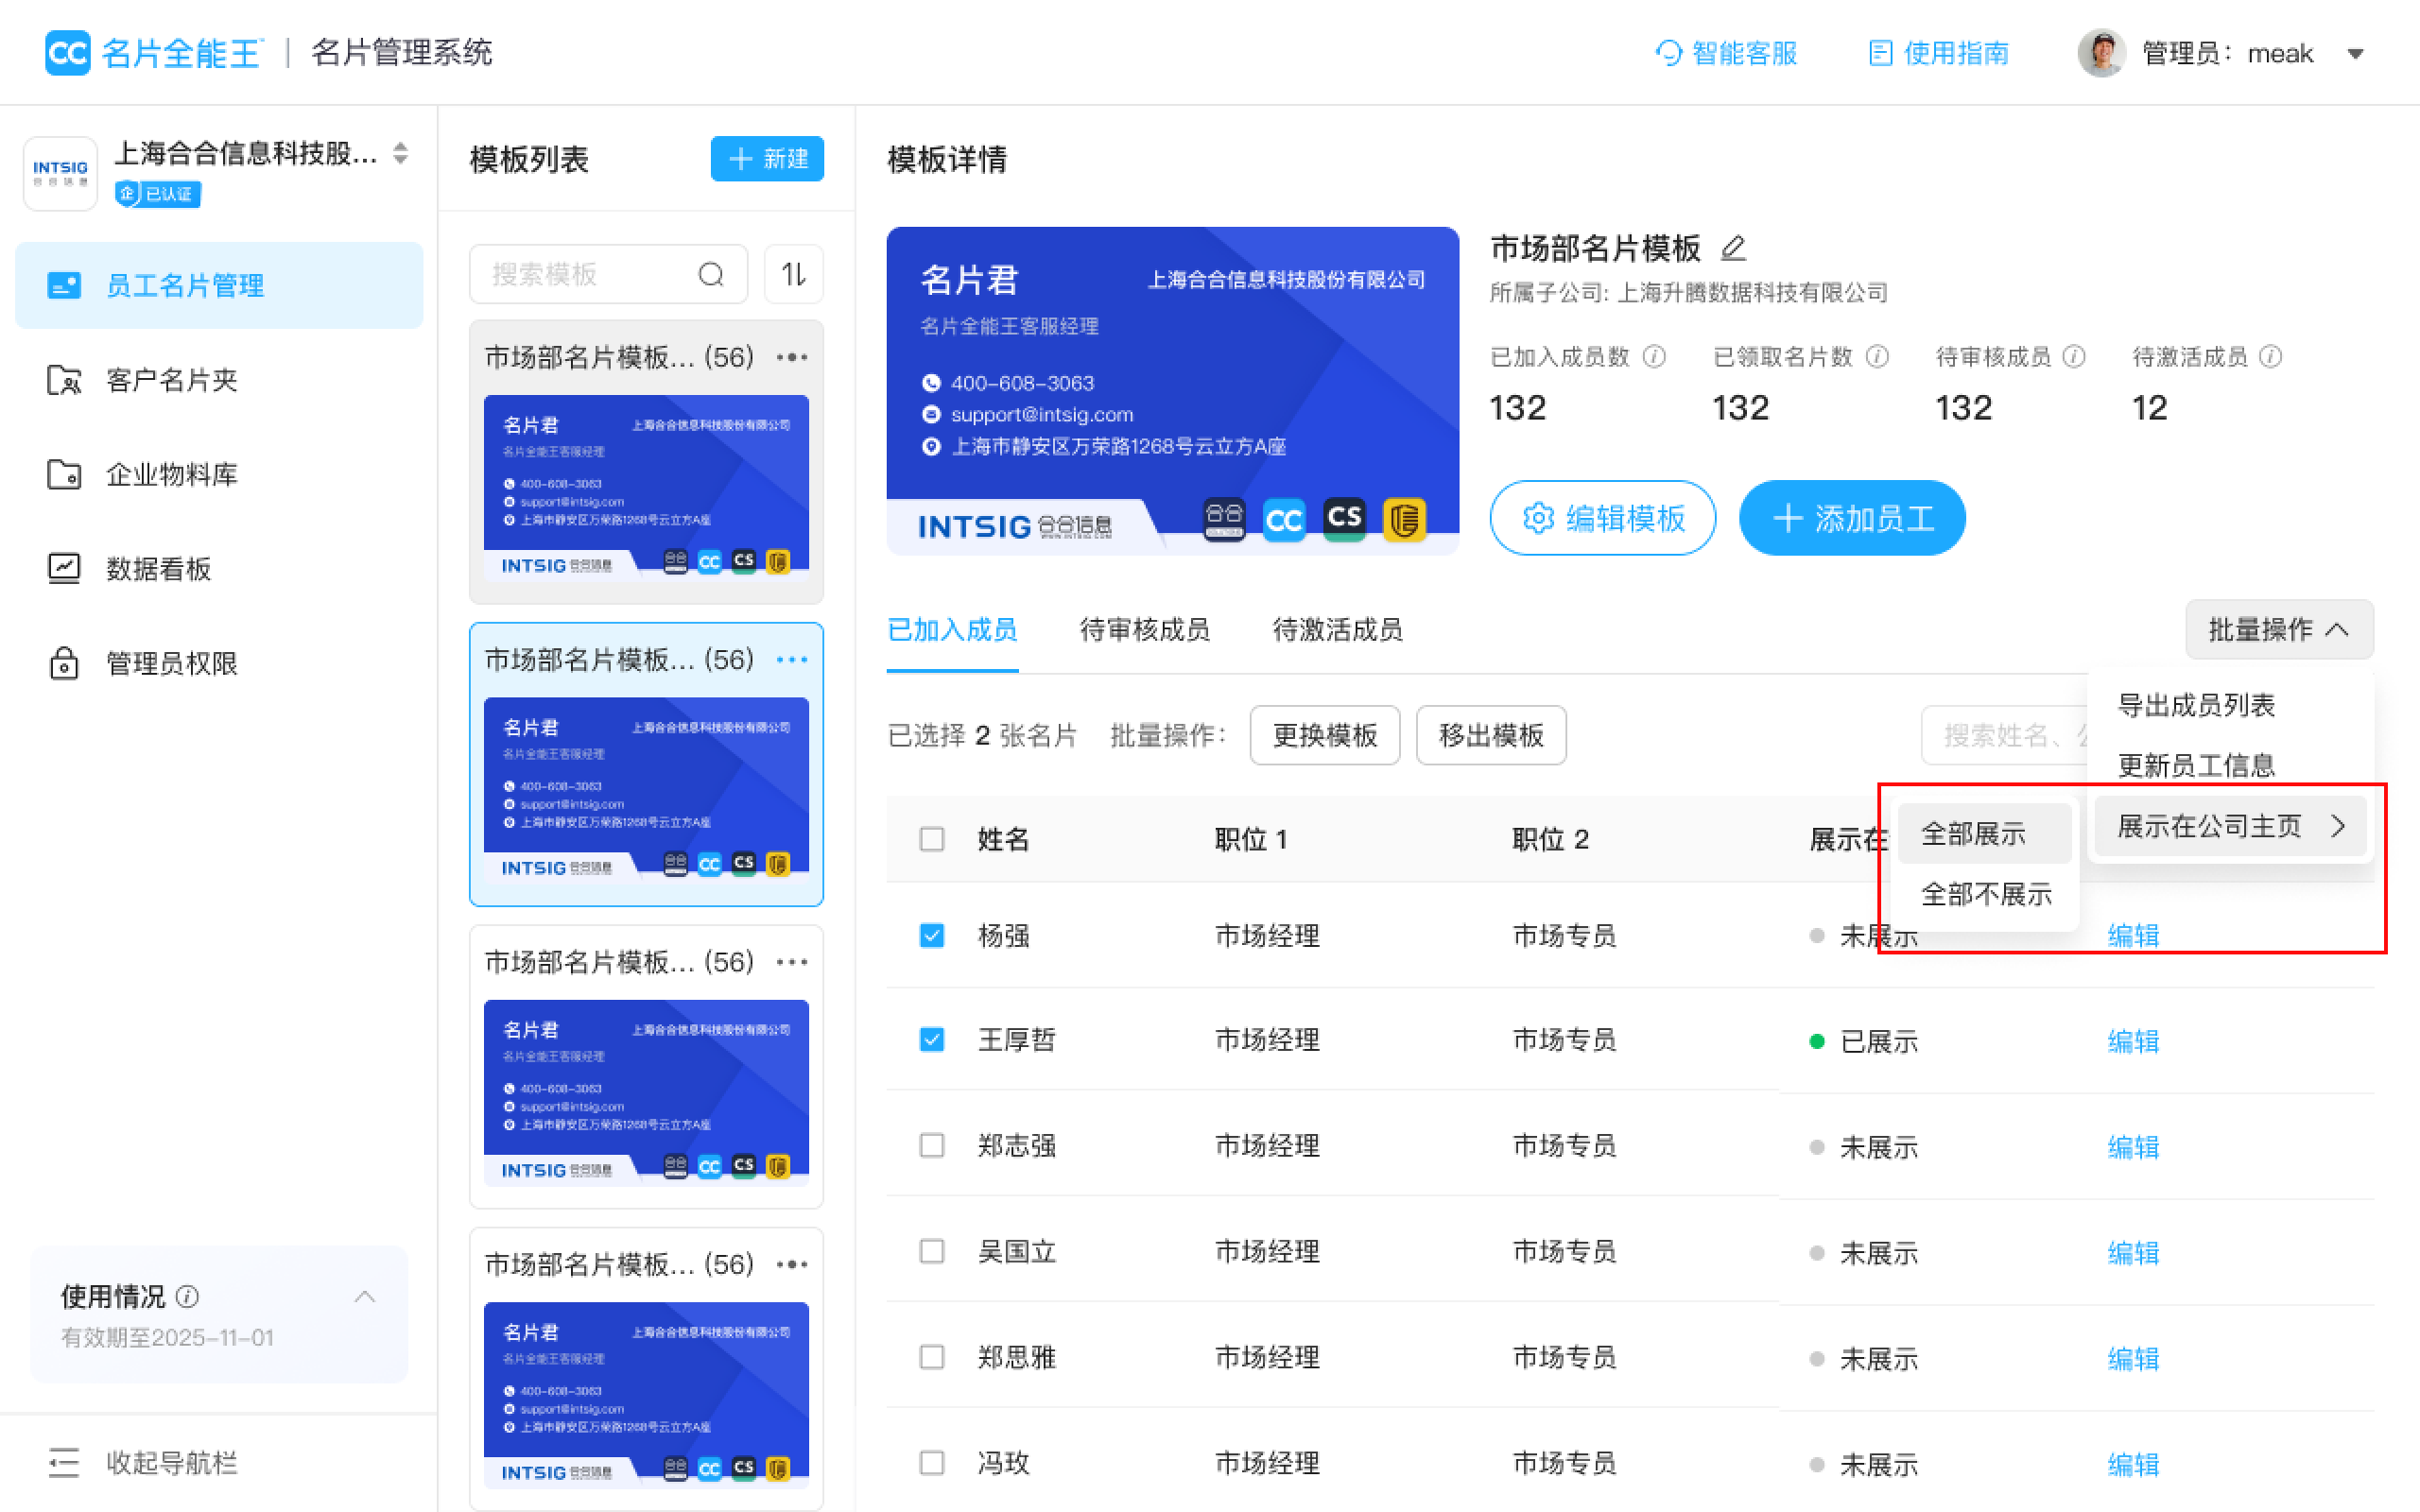The width and height of the screenshot is (2420, 1512).
Task: Click the 收起导航栏 collapse icon
Action: click(x=64, y=1462)
